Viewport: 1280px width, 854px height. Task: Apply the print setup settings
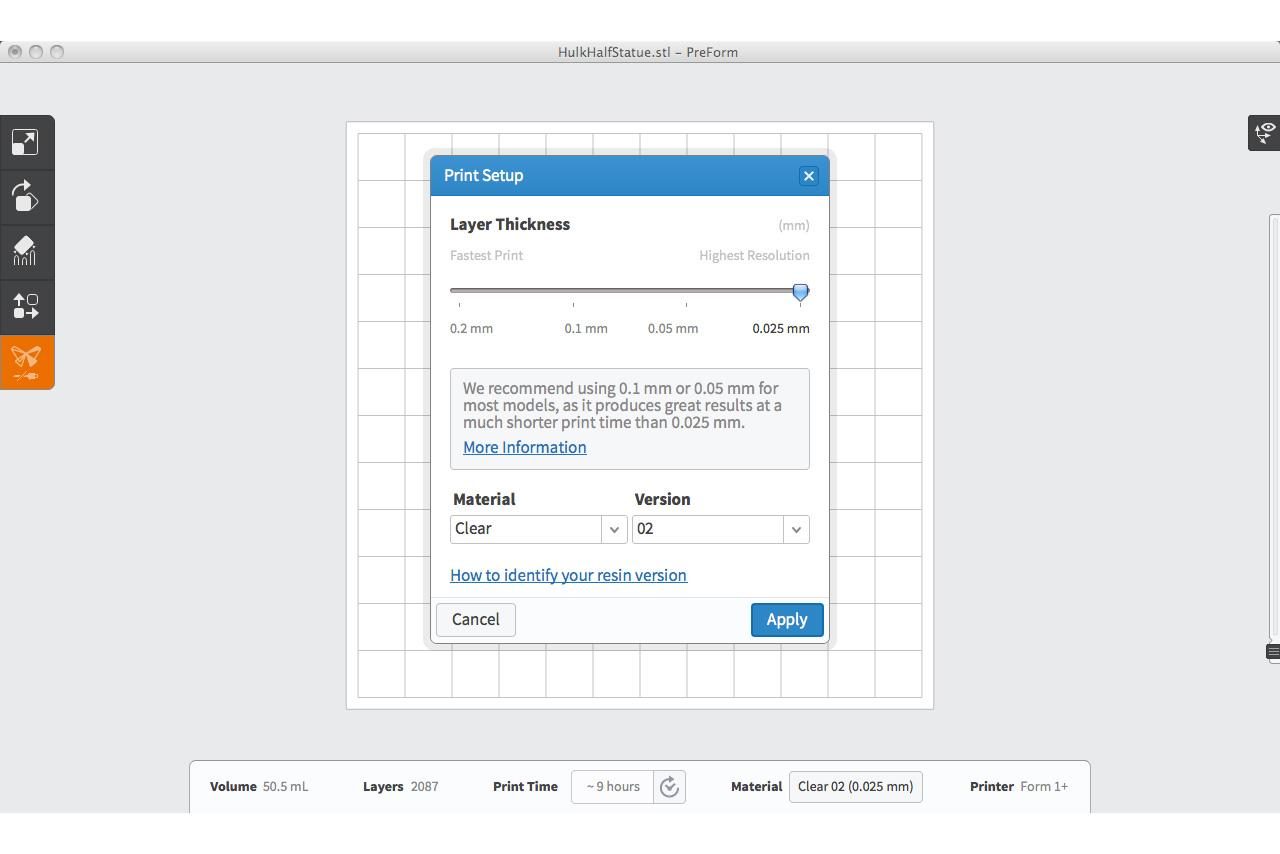[x=787, y=619]
